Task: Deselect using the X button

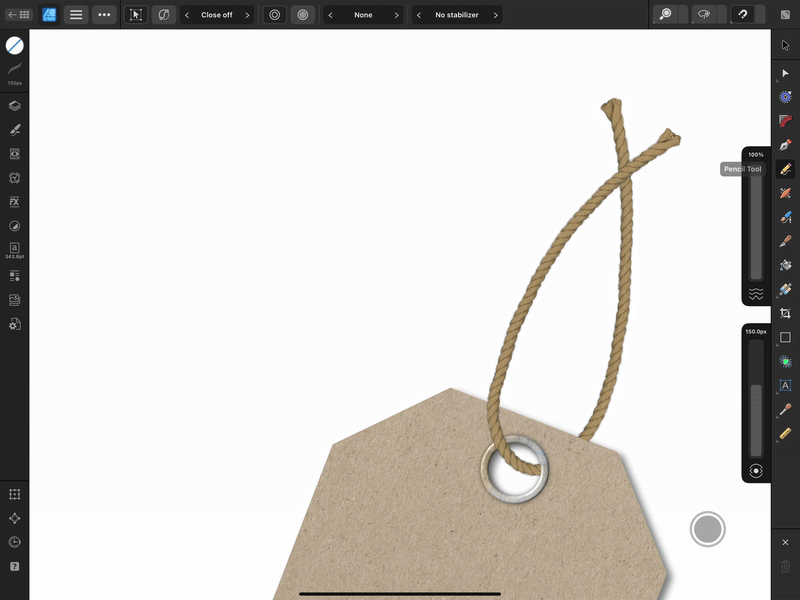Action: pos(785,542)
